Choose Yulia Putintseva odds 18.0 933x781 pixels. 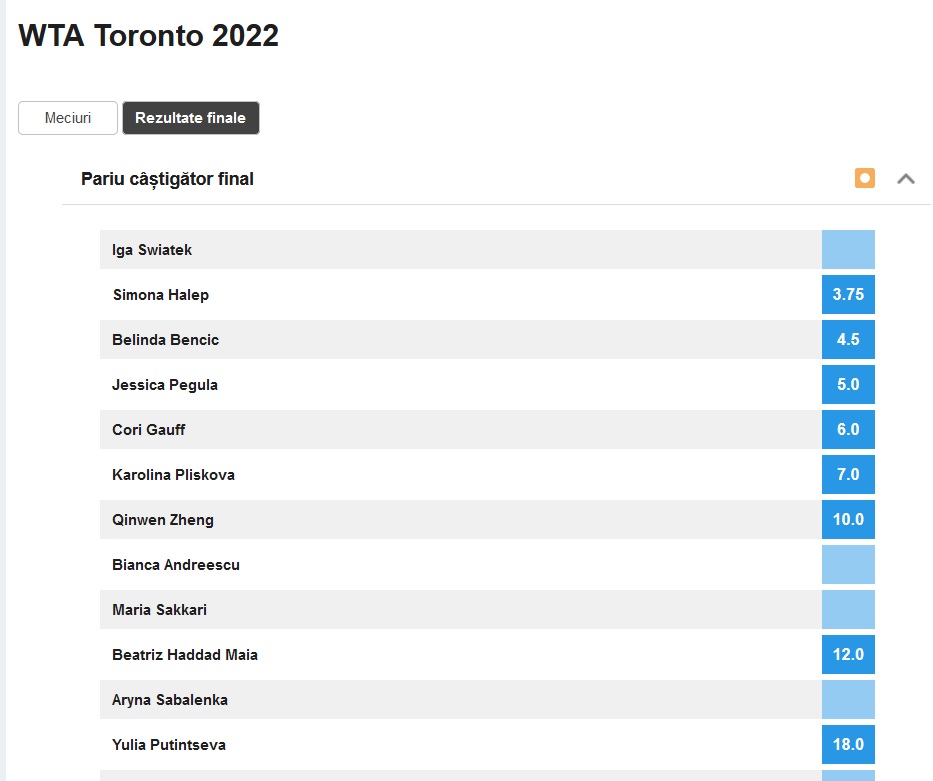[848, 745]
